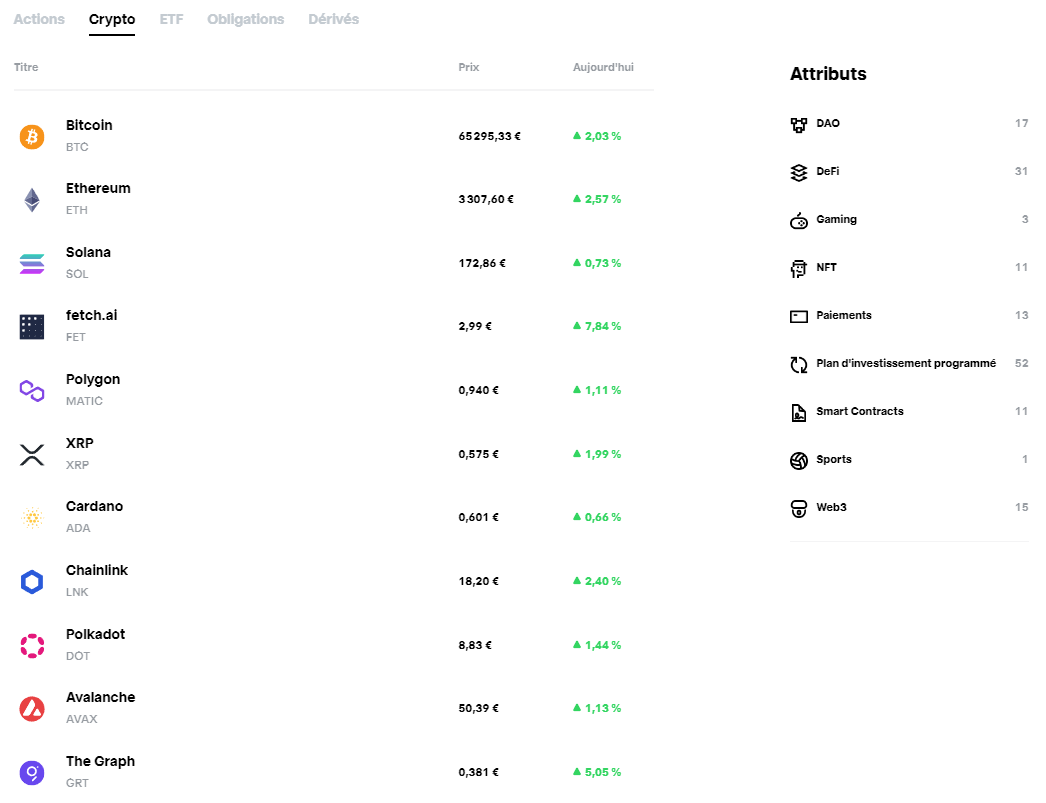
Task: Filter by Sports attribute label
Action: [834, 460]
